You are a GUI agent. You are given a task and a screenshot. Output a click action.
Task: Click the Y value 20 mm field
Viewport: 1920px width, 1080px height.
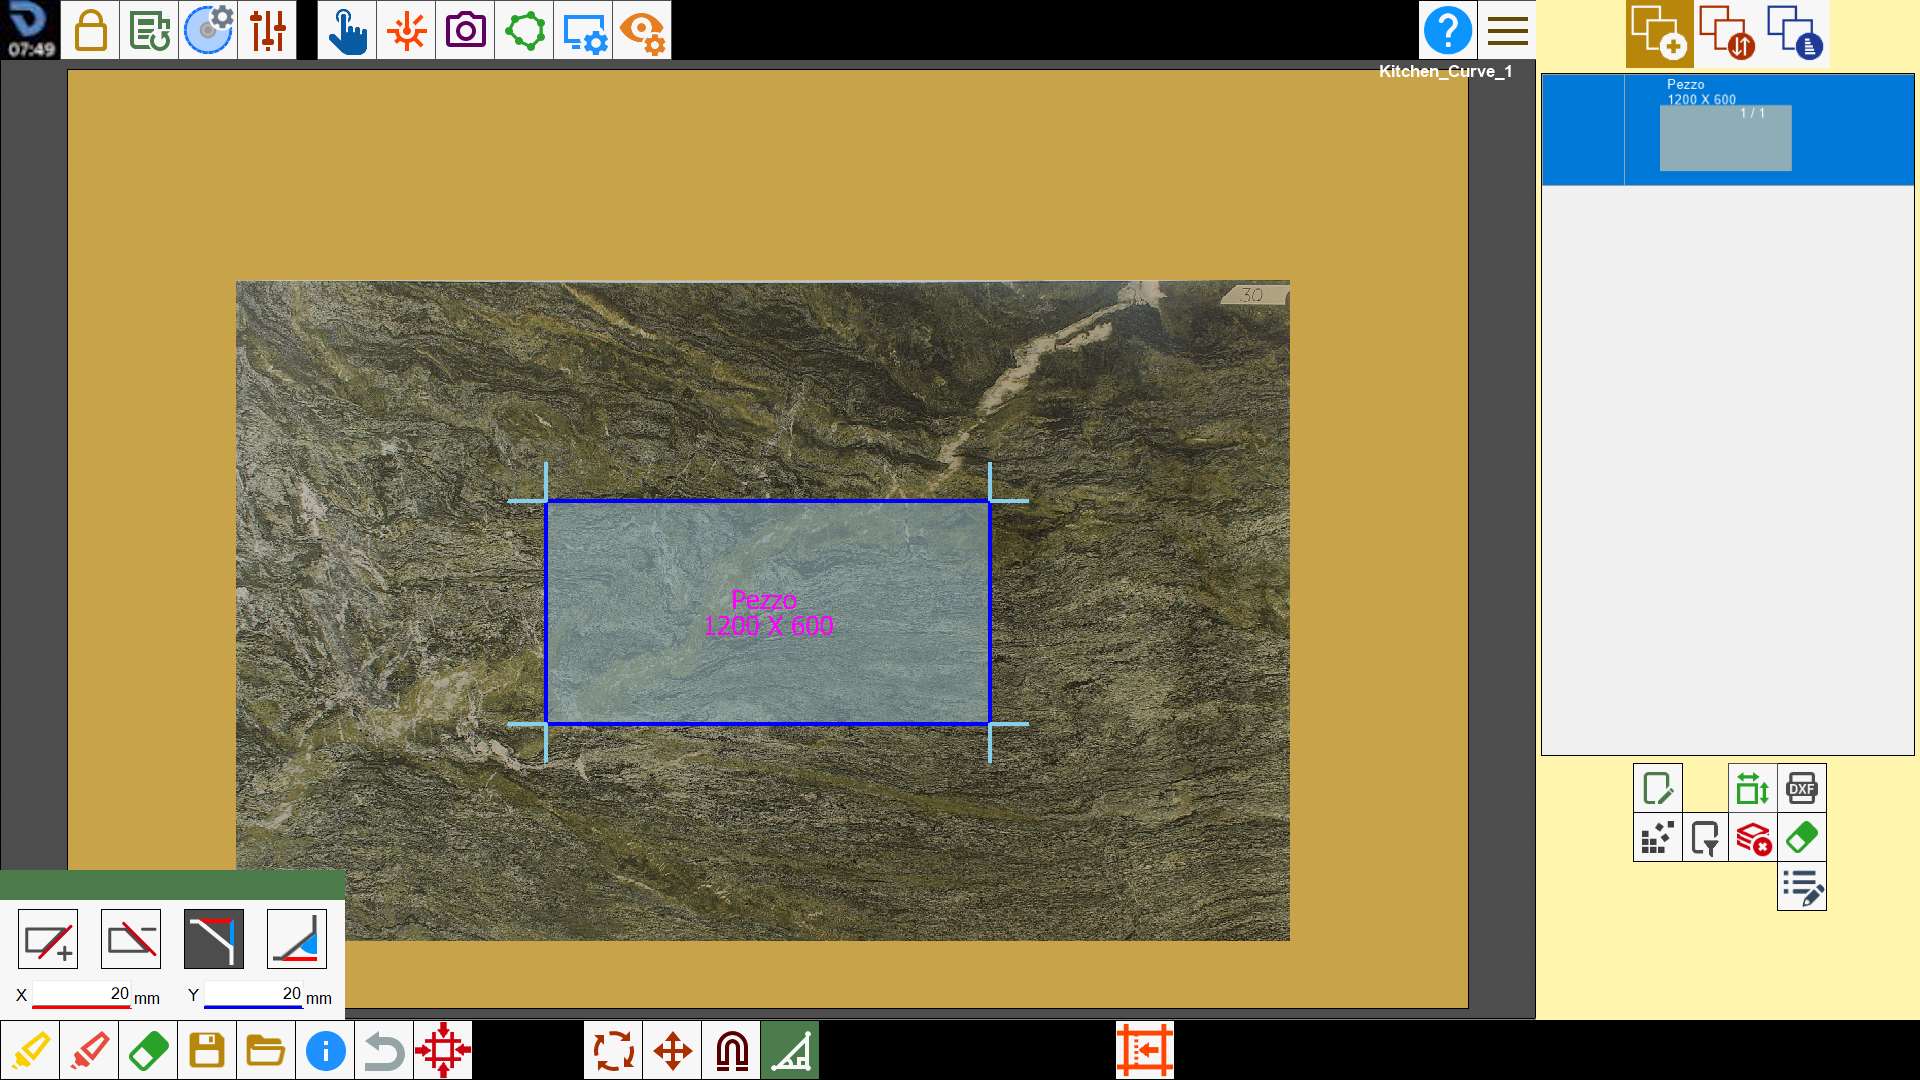[254, 995]
